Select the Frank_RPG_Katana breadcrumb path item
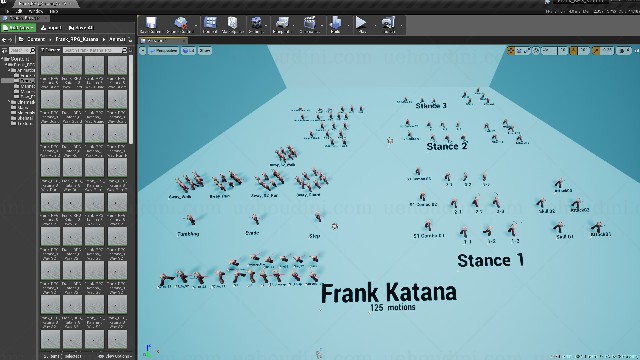640x360 pixels. coord(77,40)
